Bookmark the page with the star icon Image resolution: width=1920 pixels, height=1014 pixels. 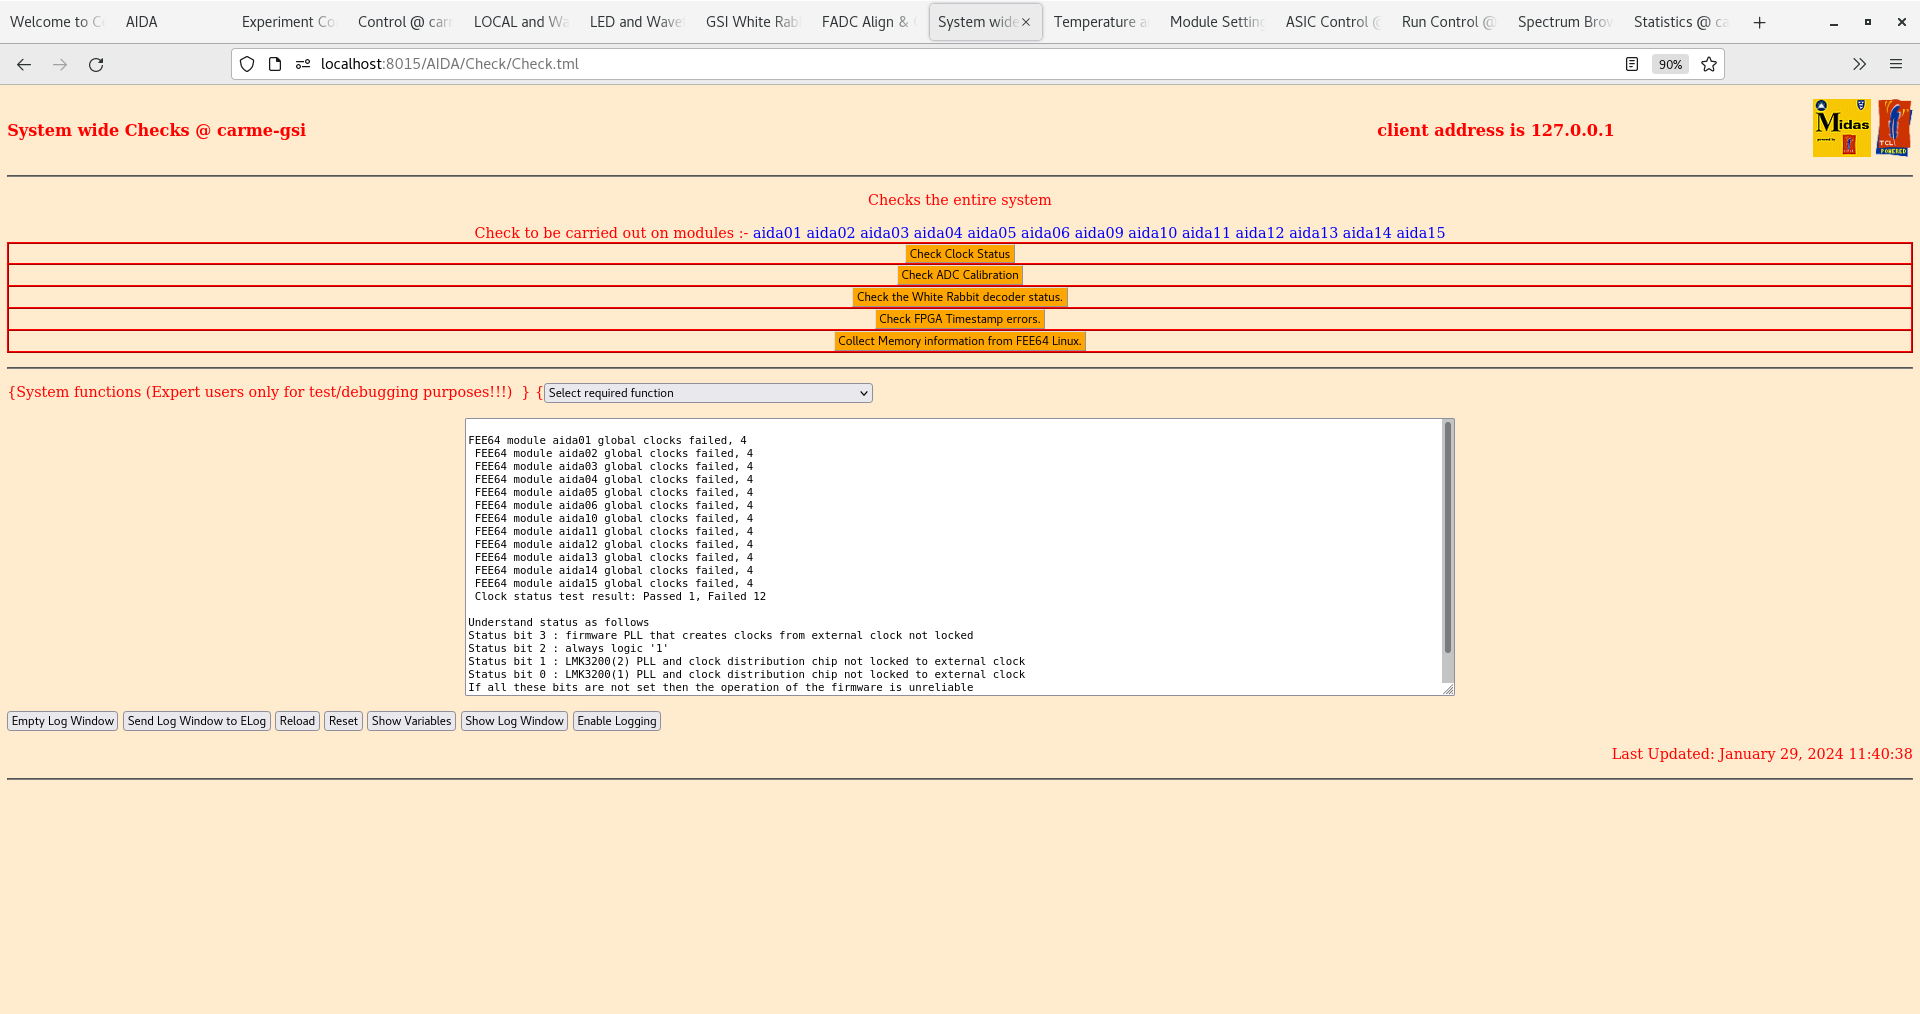coord(1708,64)
